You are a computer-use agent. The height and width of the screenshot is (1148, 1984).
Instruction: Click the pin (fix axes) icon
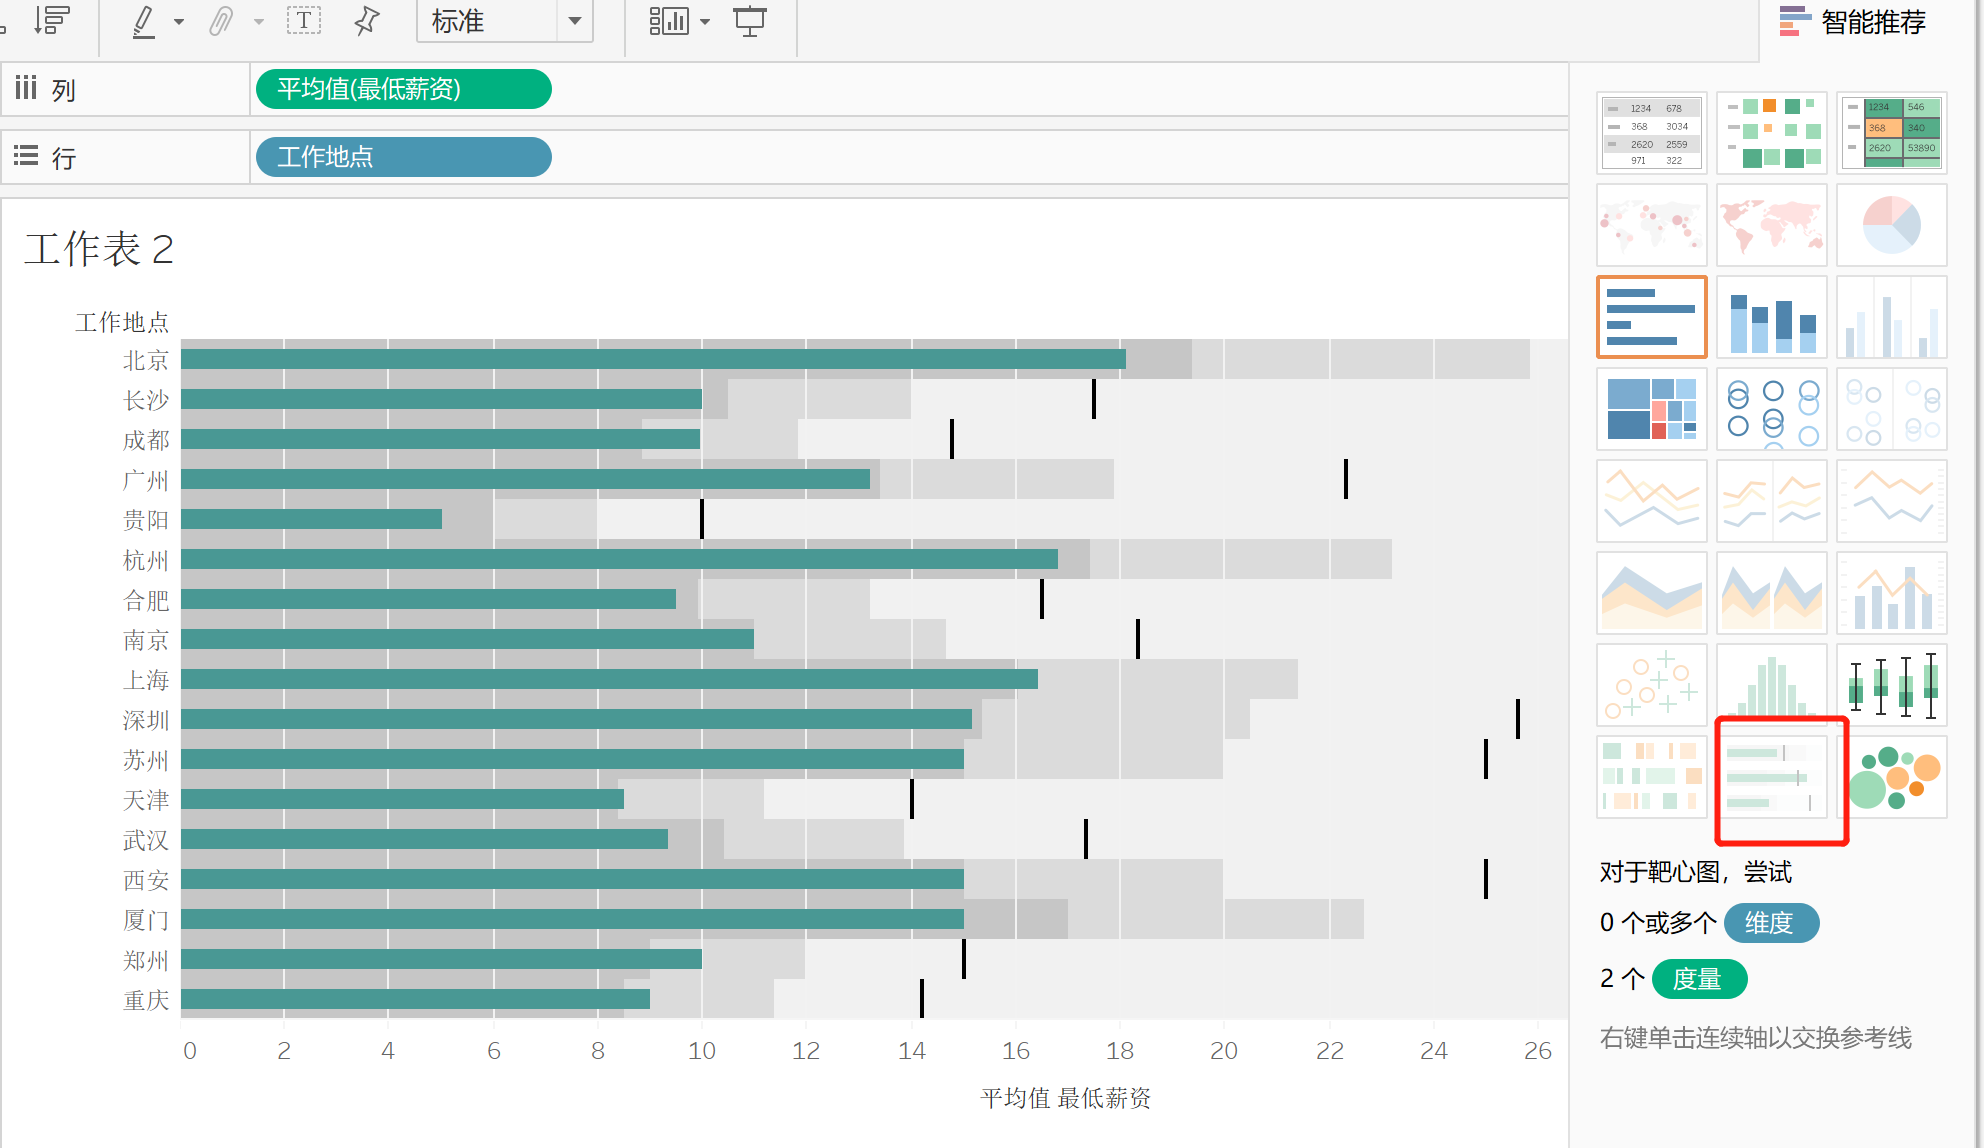(367, 21)
